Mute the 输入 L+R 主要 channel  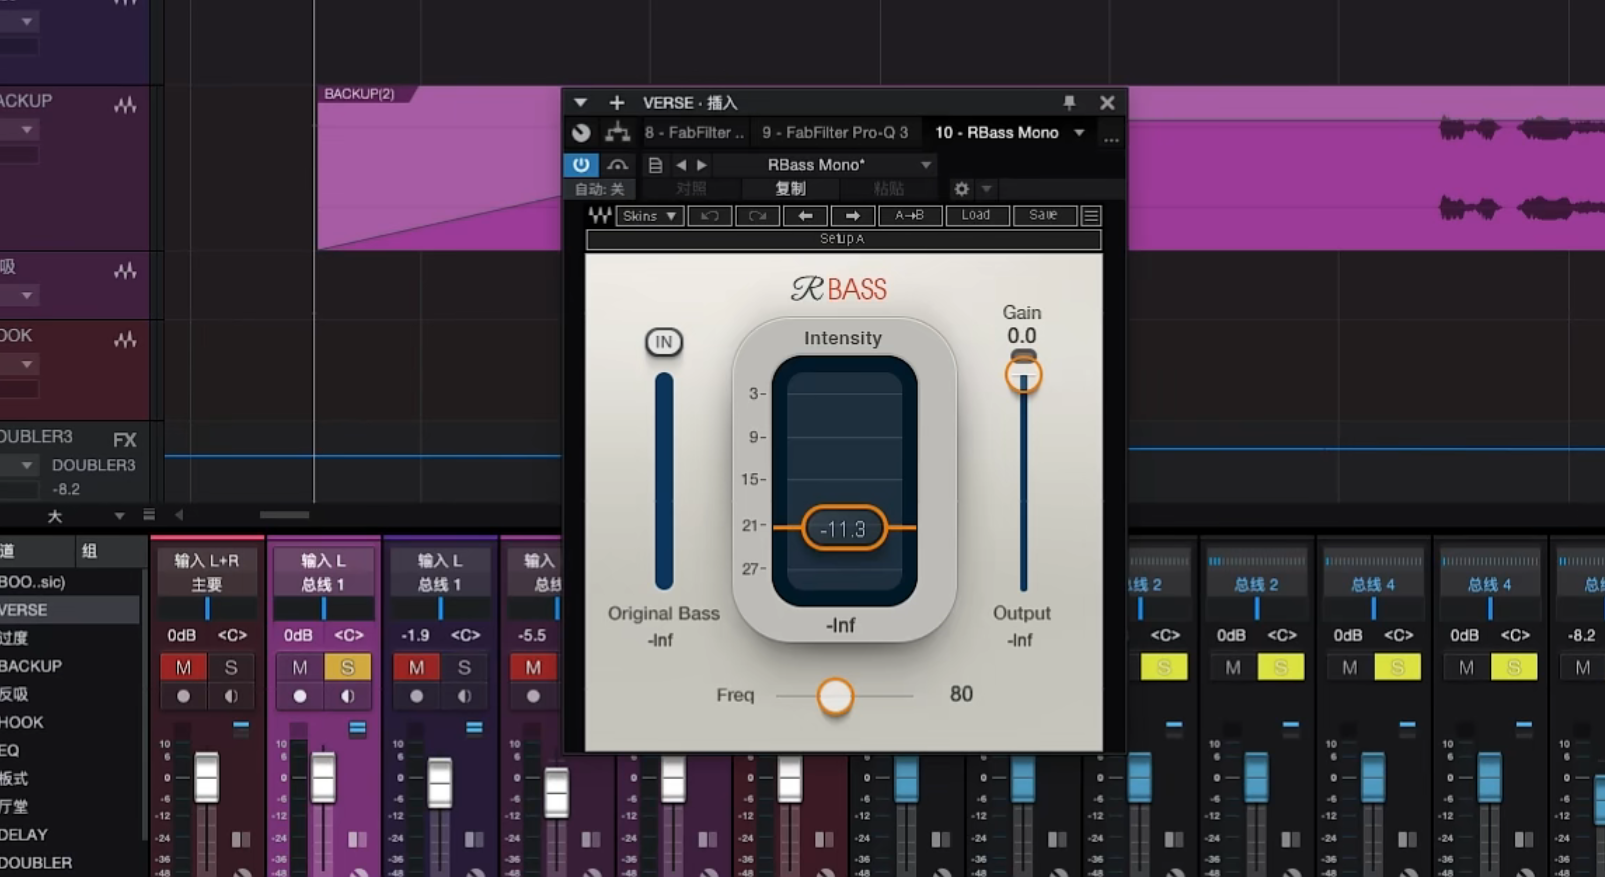pos(183,667)
